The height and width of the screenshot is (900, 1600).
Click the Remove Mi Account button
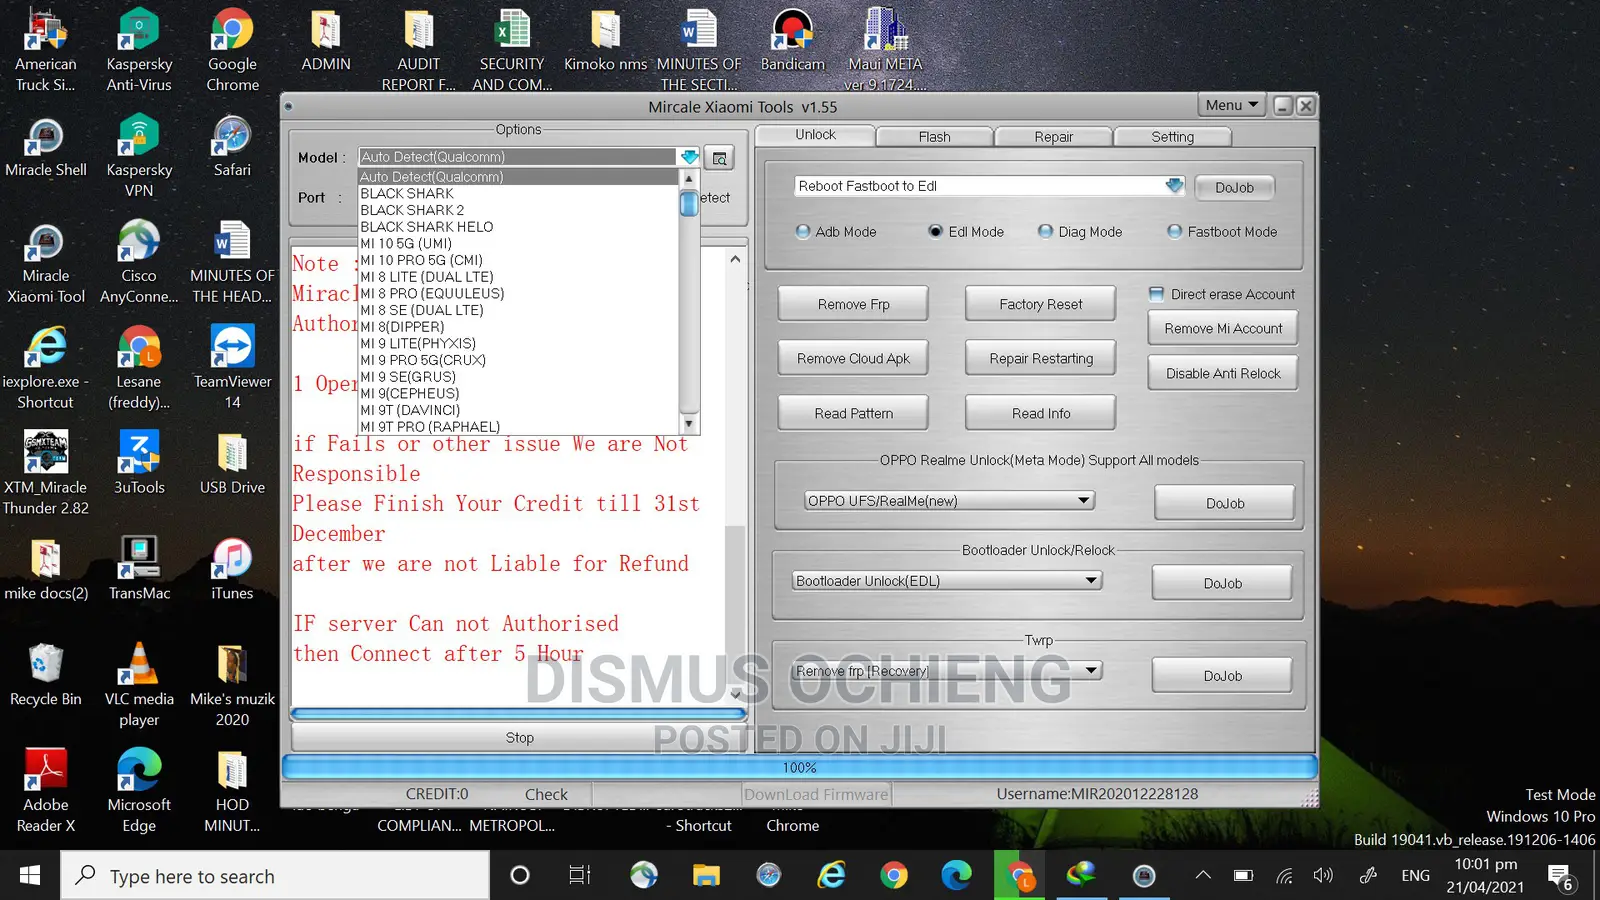[x=1223, y=328]
